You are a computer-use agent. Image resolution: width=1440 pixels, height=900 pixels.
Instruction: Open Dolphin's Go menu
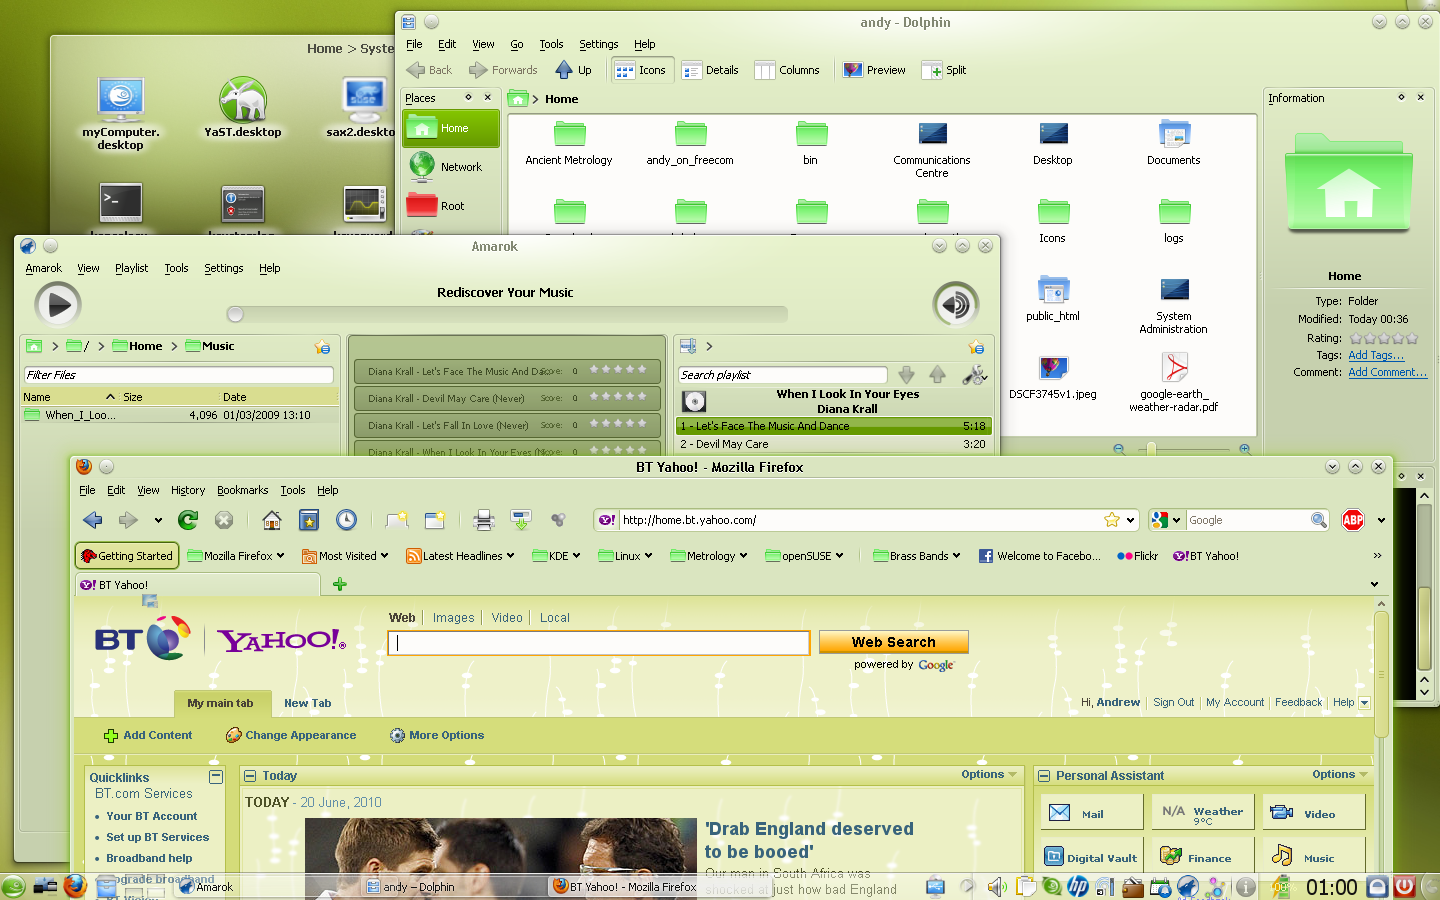(517, 44)
